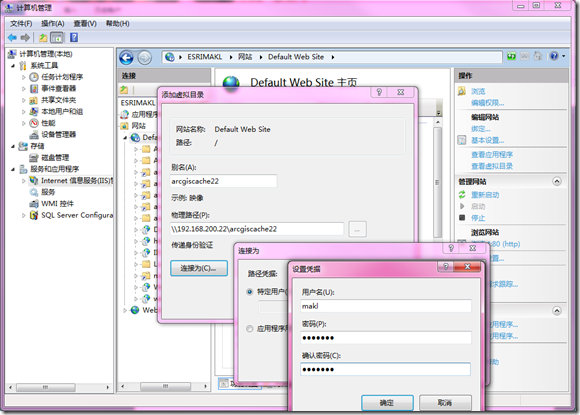
Task: Click the IIS Manager round back button
Action: coord(127,58)
